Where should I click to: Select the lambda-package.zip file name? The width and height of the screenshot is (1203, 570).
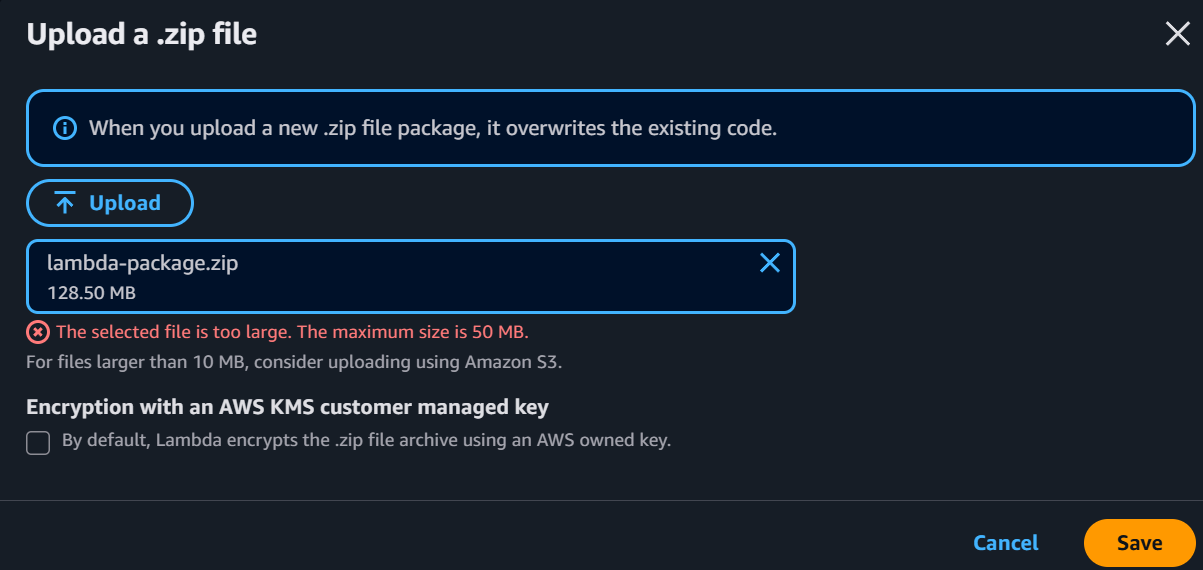point(143,263)
